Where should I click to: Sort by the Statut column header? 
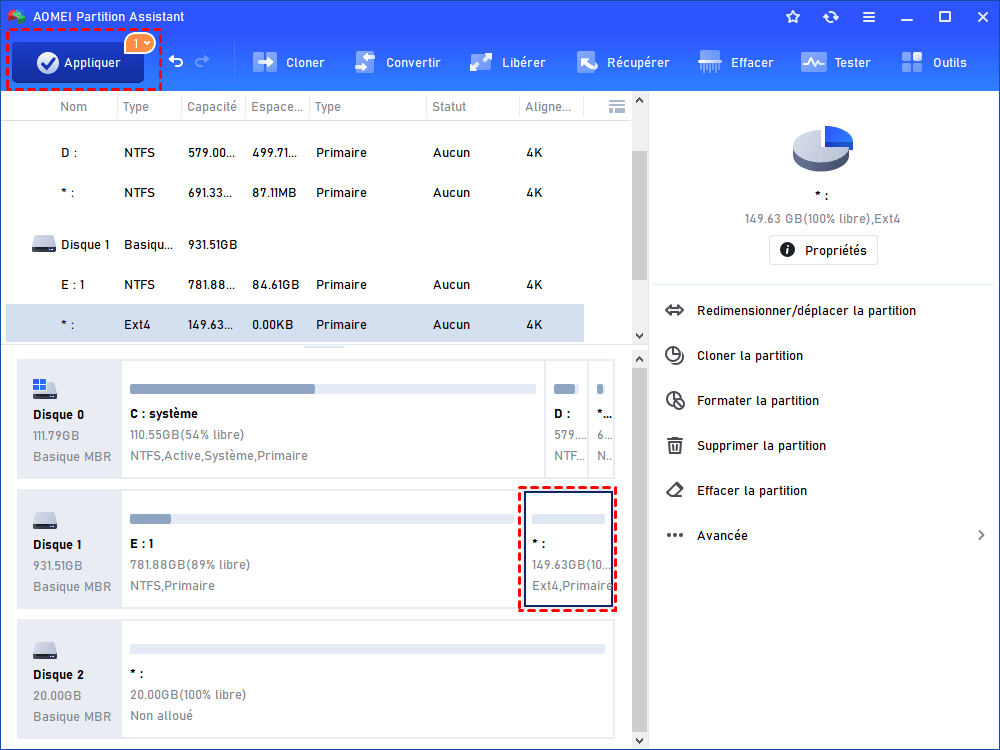[449, 107]
